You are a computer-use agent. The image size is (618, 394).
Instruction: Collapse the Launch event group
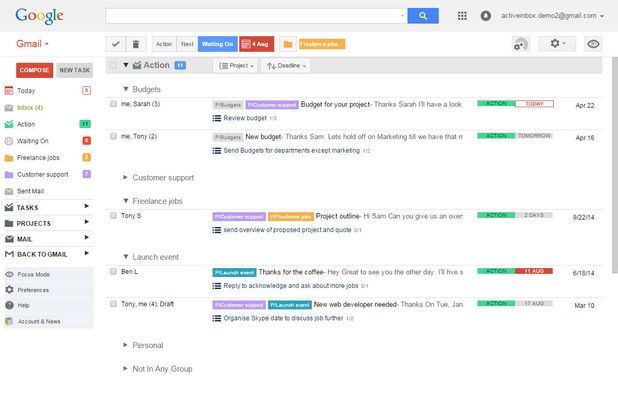(126, 257)
